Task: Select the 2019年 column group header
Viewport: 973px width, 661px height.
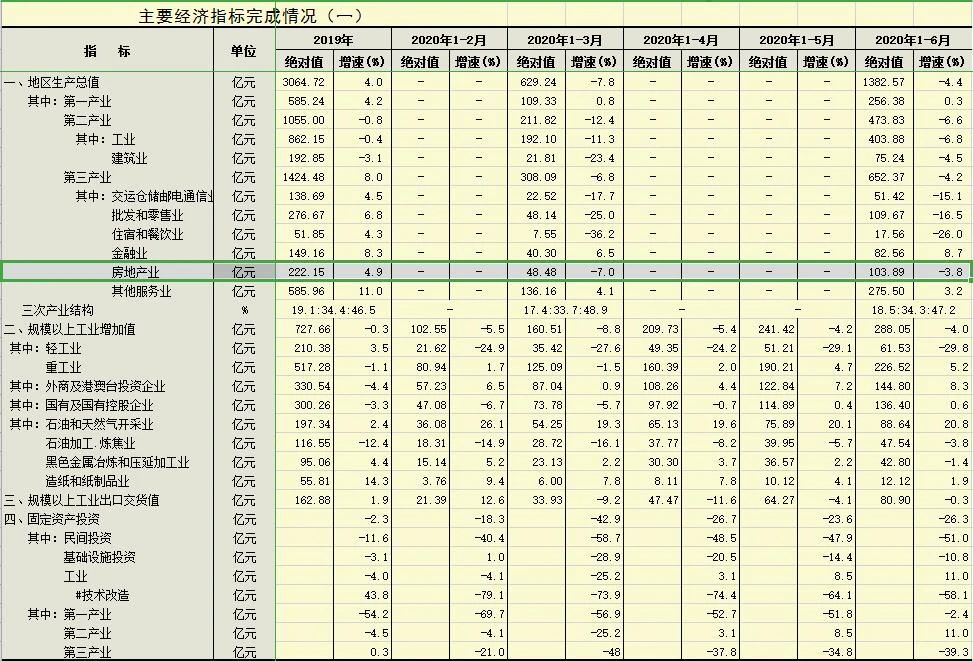Action: coord(333,40)
